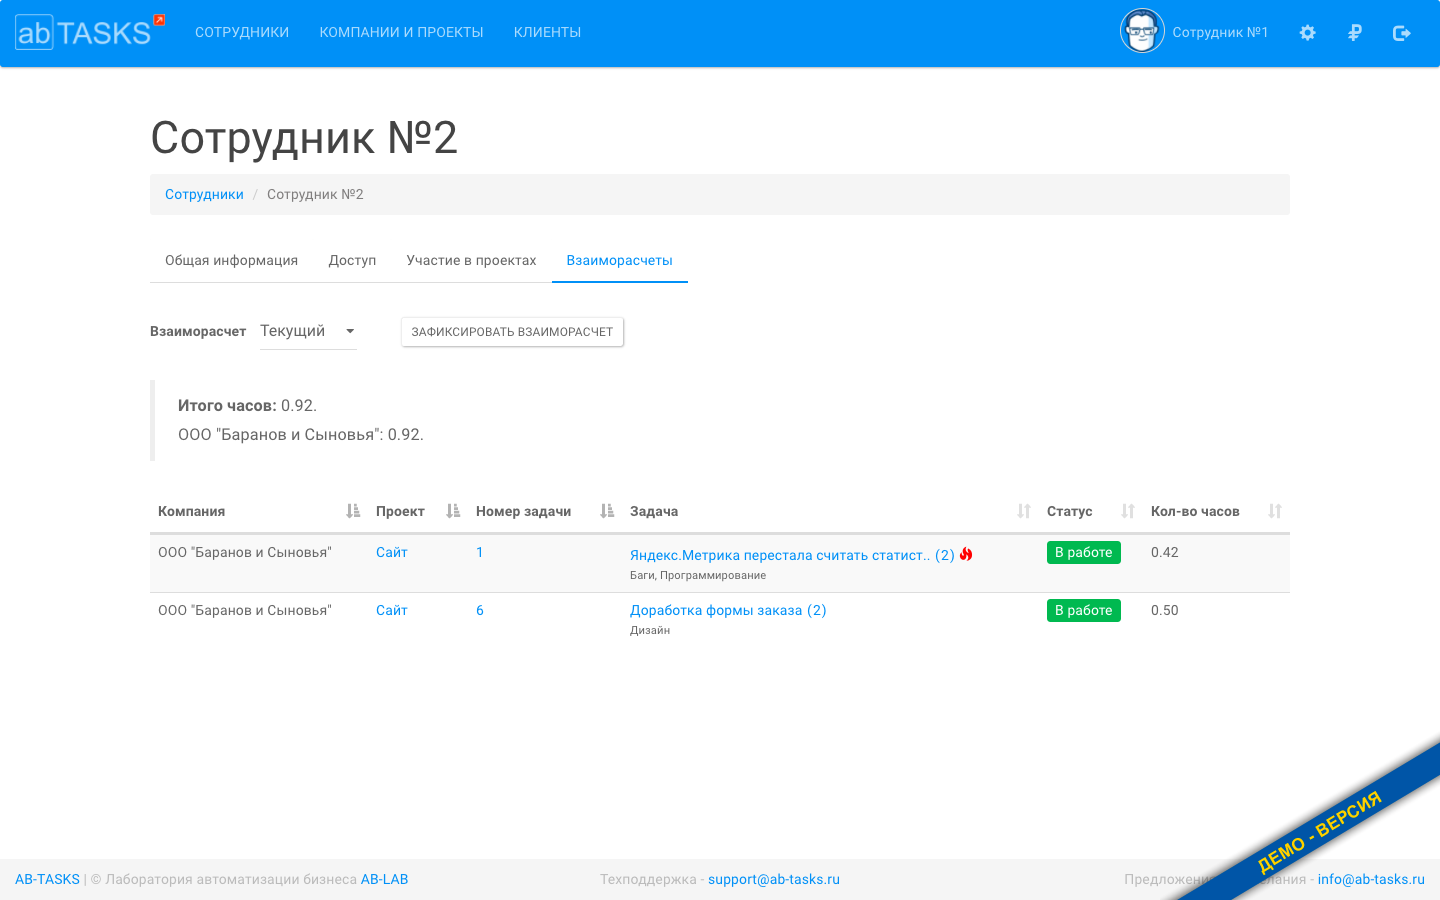Switch to the Доступ tab
The height and width of the screenshot is (900, 1440).
click(x=352, y=260)
